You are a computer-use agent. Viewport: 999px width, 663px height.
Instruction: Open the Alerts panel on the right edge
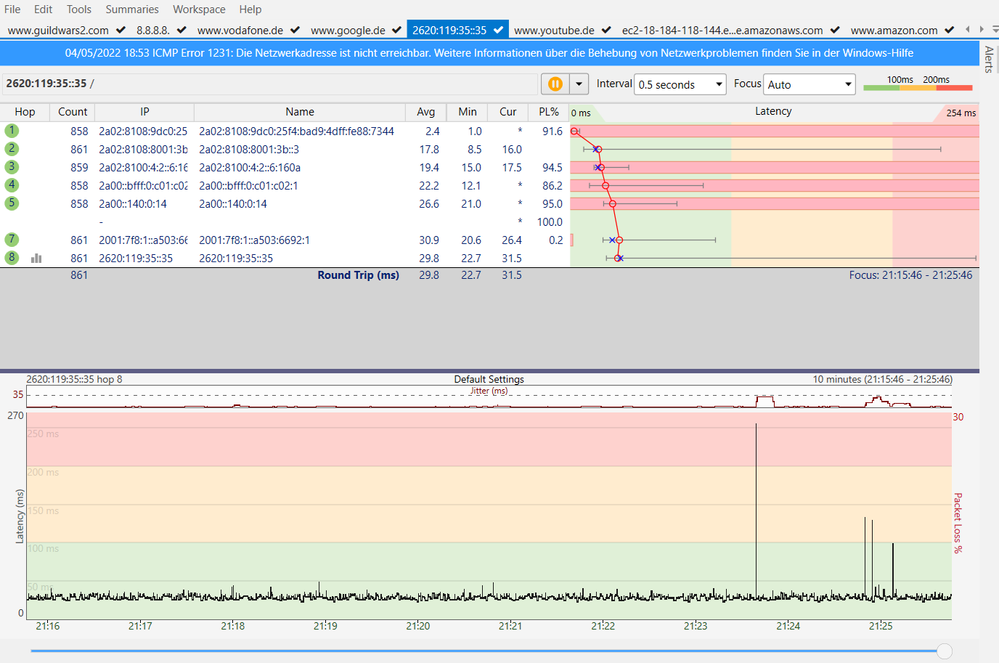click(x=989, y=60)
